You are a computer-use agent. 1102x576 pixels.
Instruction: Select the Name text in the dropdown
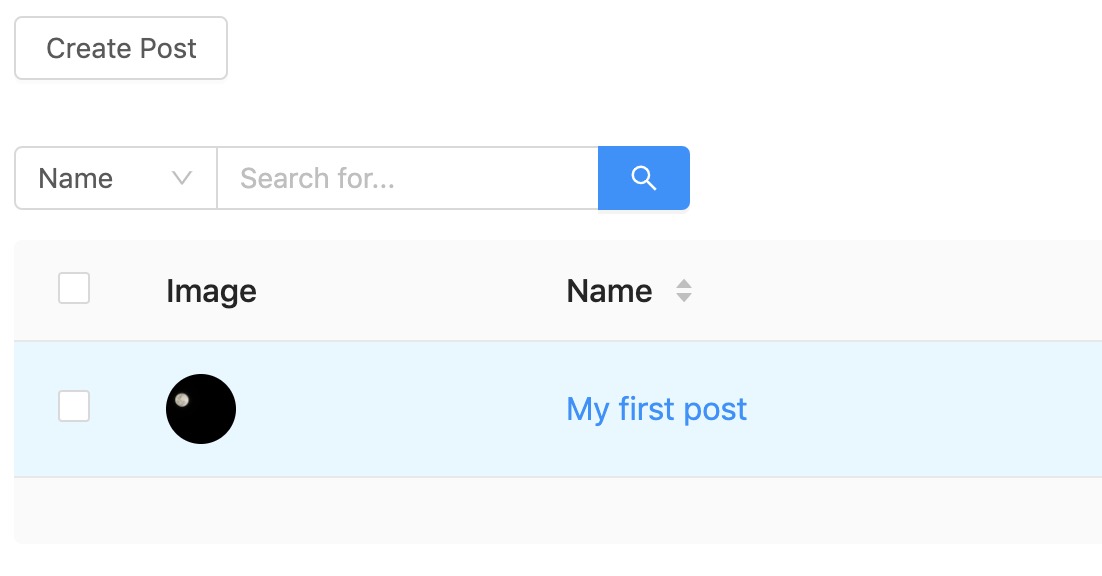[76, 178]
